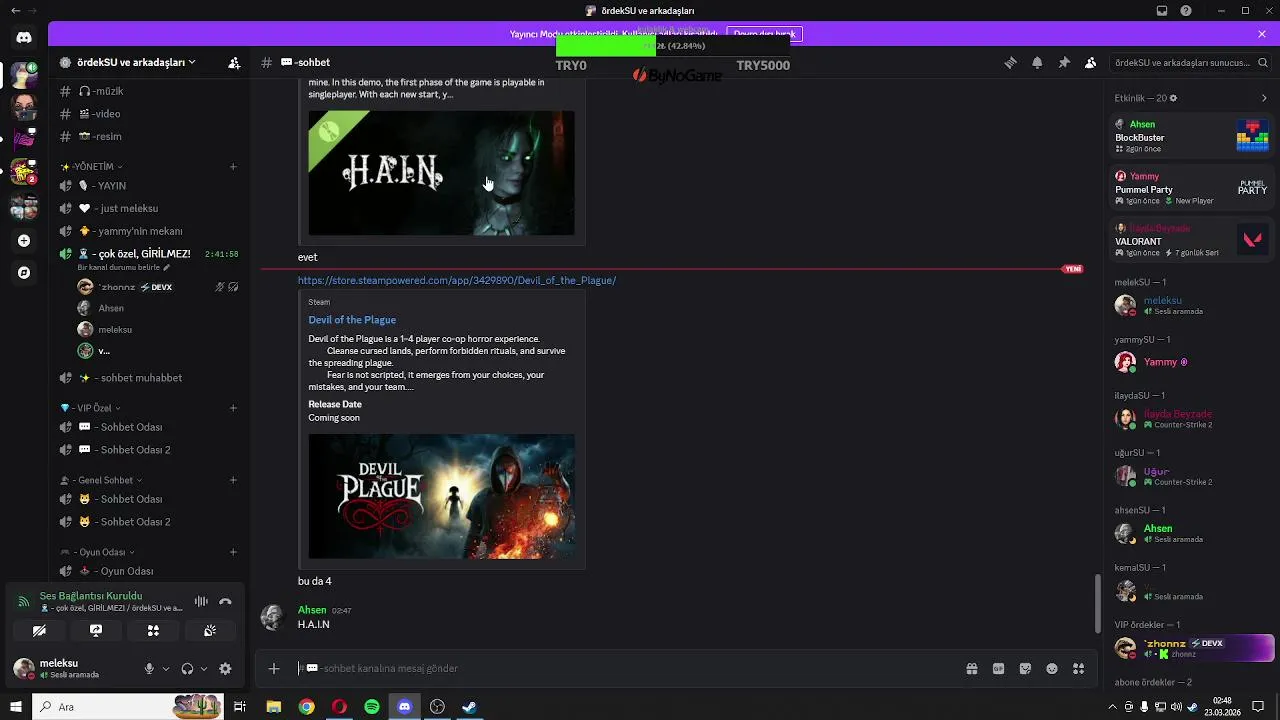1280x720 pixels.
Task: Open Google Chrome from Windows taskbar
Action: [307, 707]
